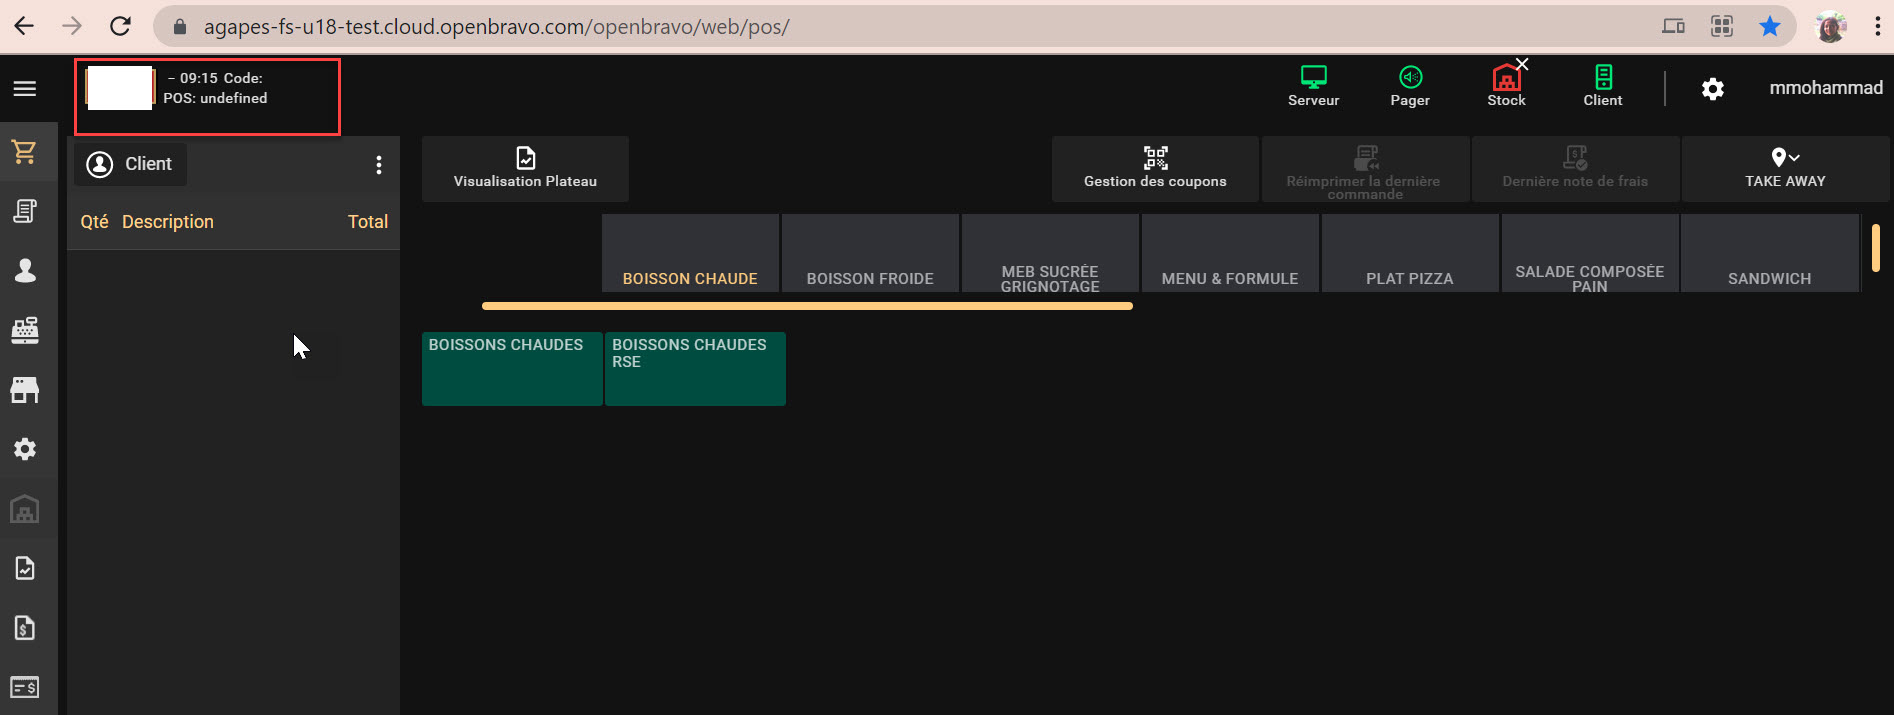Open mmohammad user menu
This screenshot has width=1894, height=715.
point(1826,88)
